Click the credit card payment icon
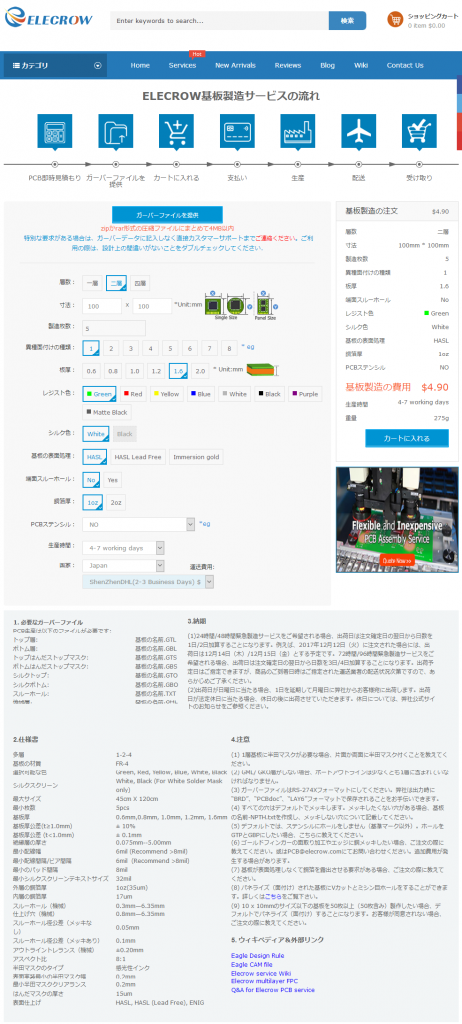 point(237,131)
